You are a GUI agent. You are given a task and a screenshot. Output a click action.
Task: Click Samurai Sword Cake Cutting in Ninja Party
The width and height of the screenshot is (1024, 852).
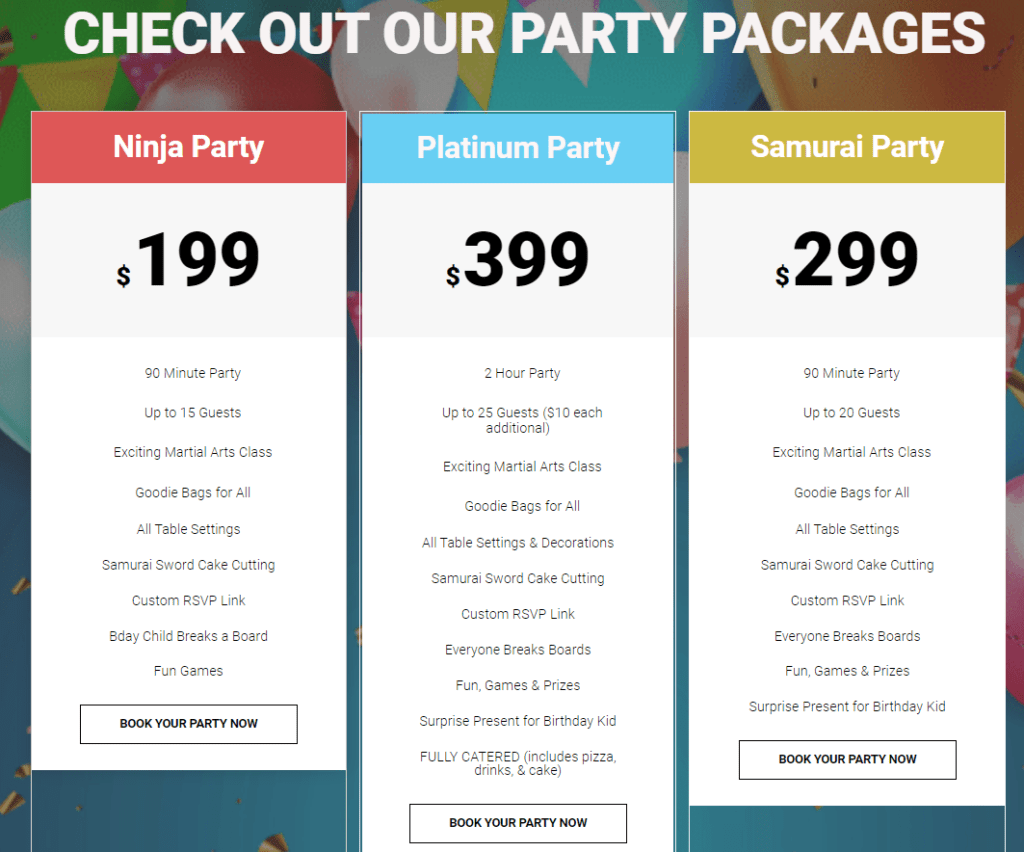(188, 564)
